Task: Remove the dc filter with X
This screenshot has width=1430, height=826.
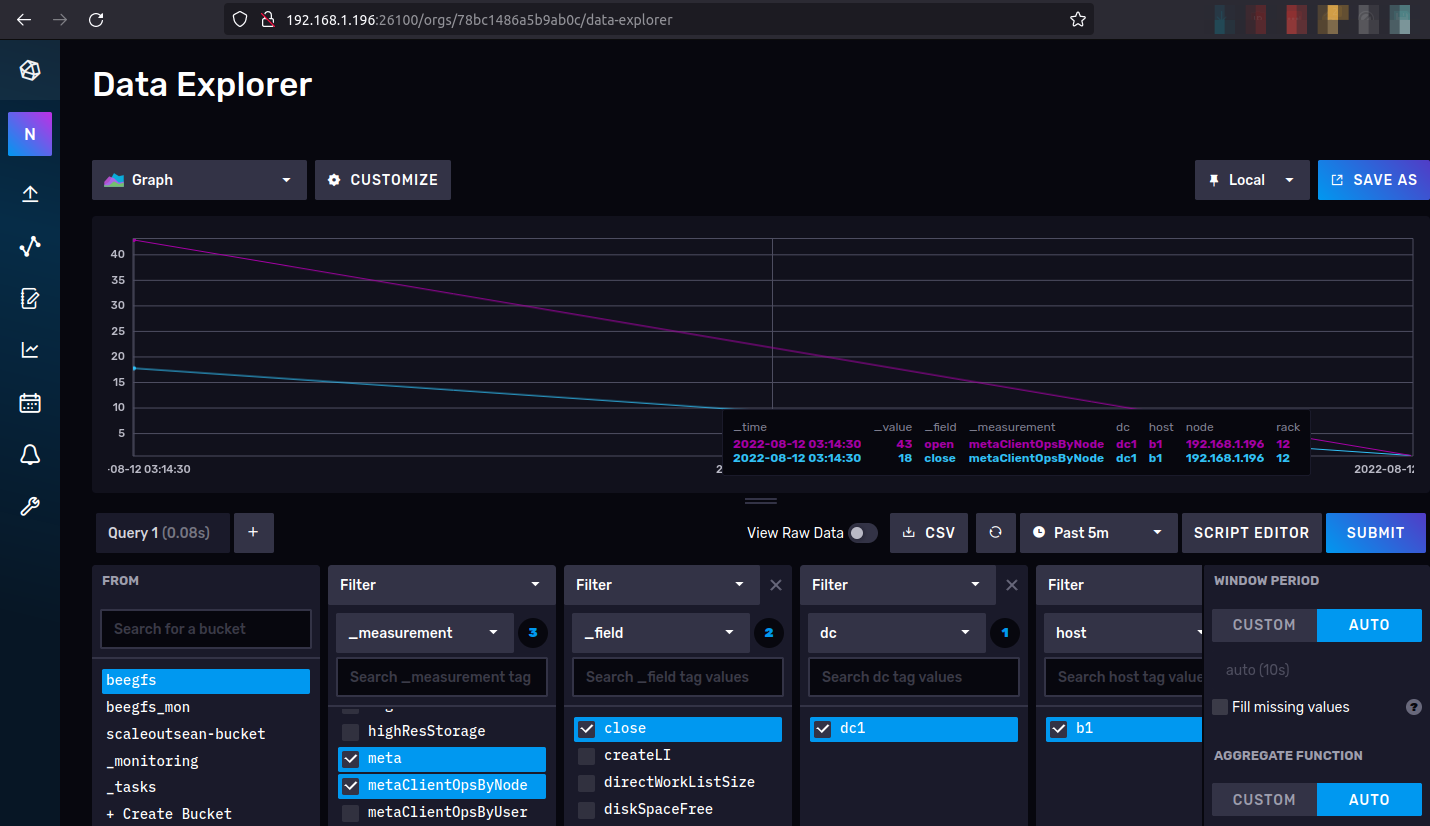Action: click(1011, 585)
